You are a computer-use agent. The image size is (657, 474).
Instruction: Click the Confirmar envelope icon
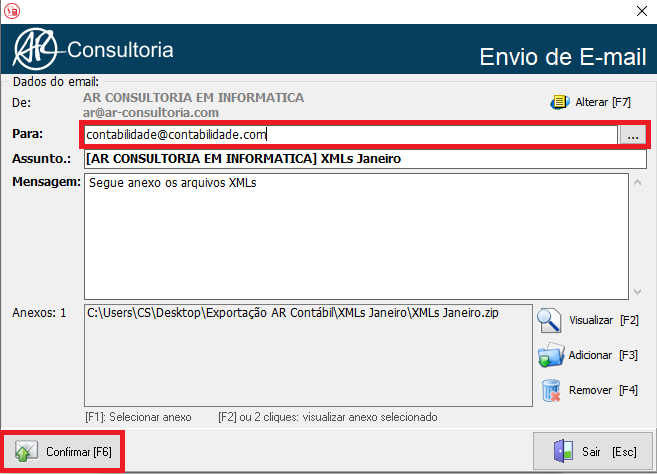tap(26, 452)
